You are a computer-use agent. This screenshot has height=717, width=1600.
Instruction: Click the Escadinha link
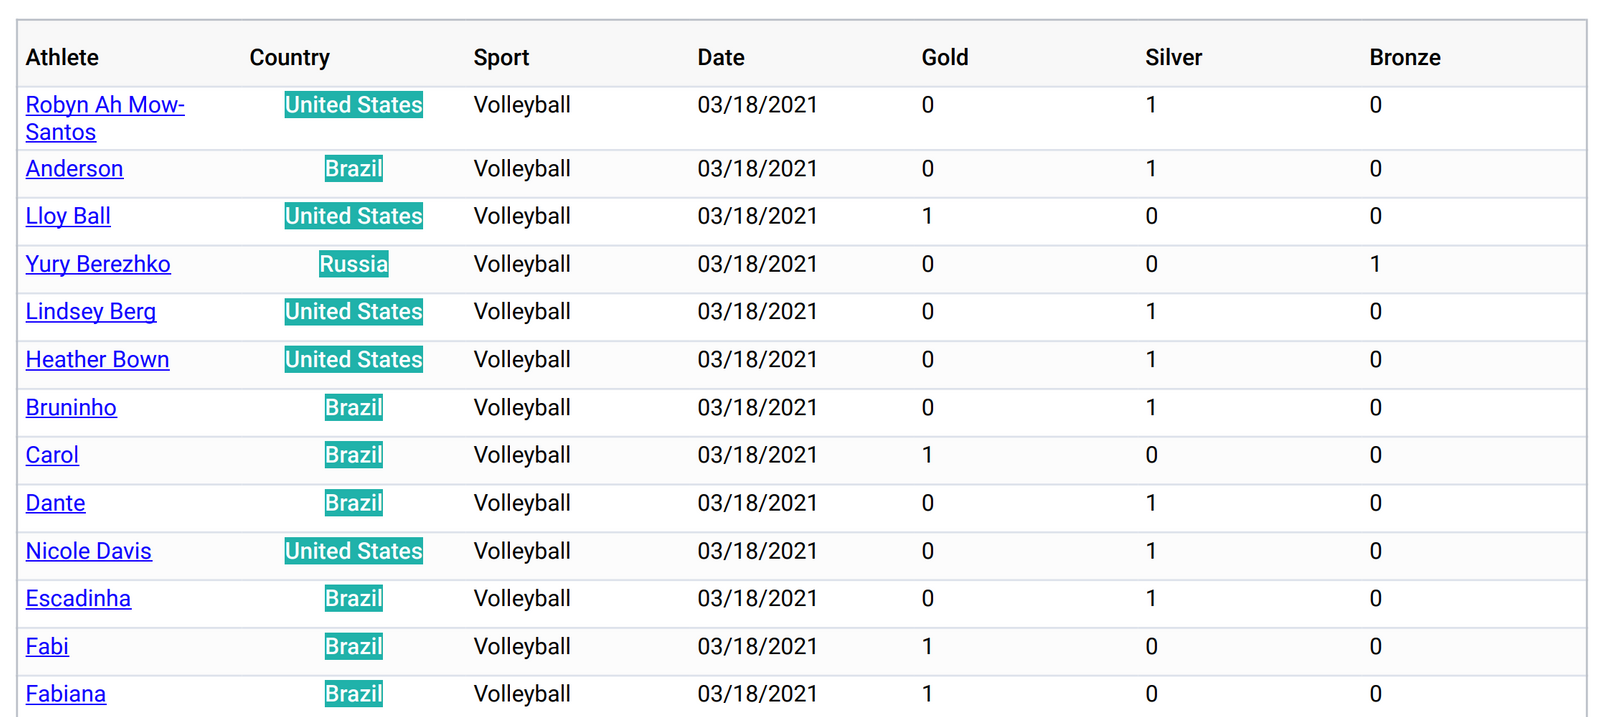point(78,599)
